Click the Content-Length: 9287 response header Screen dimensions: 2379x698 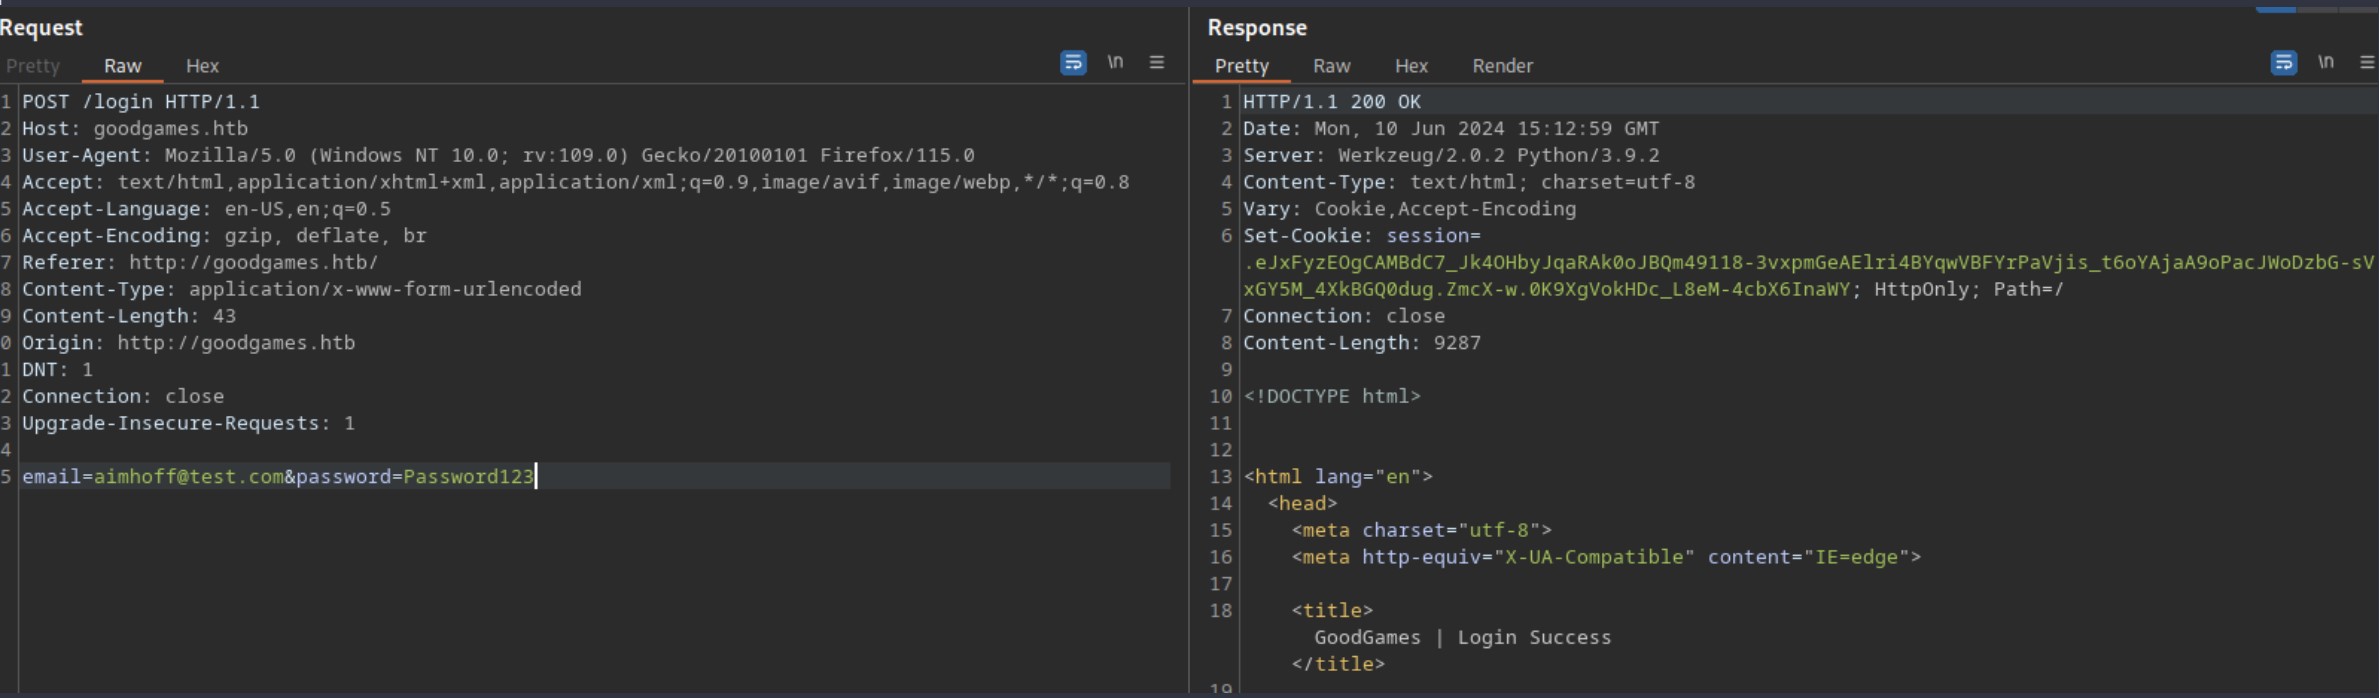tap(1362, 343)
